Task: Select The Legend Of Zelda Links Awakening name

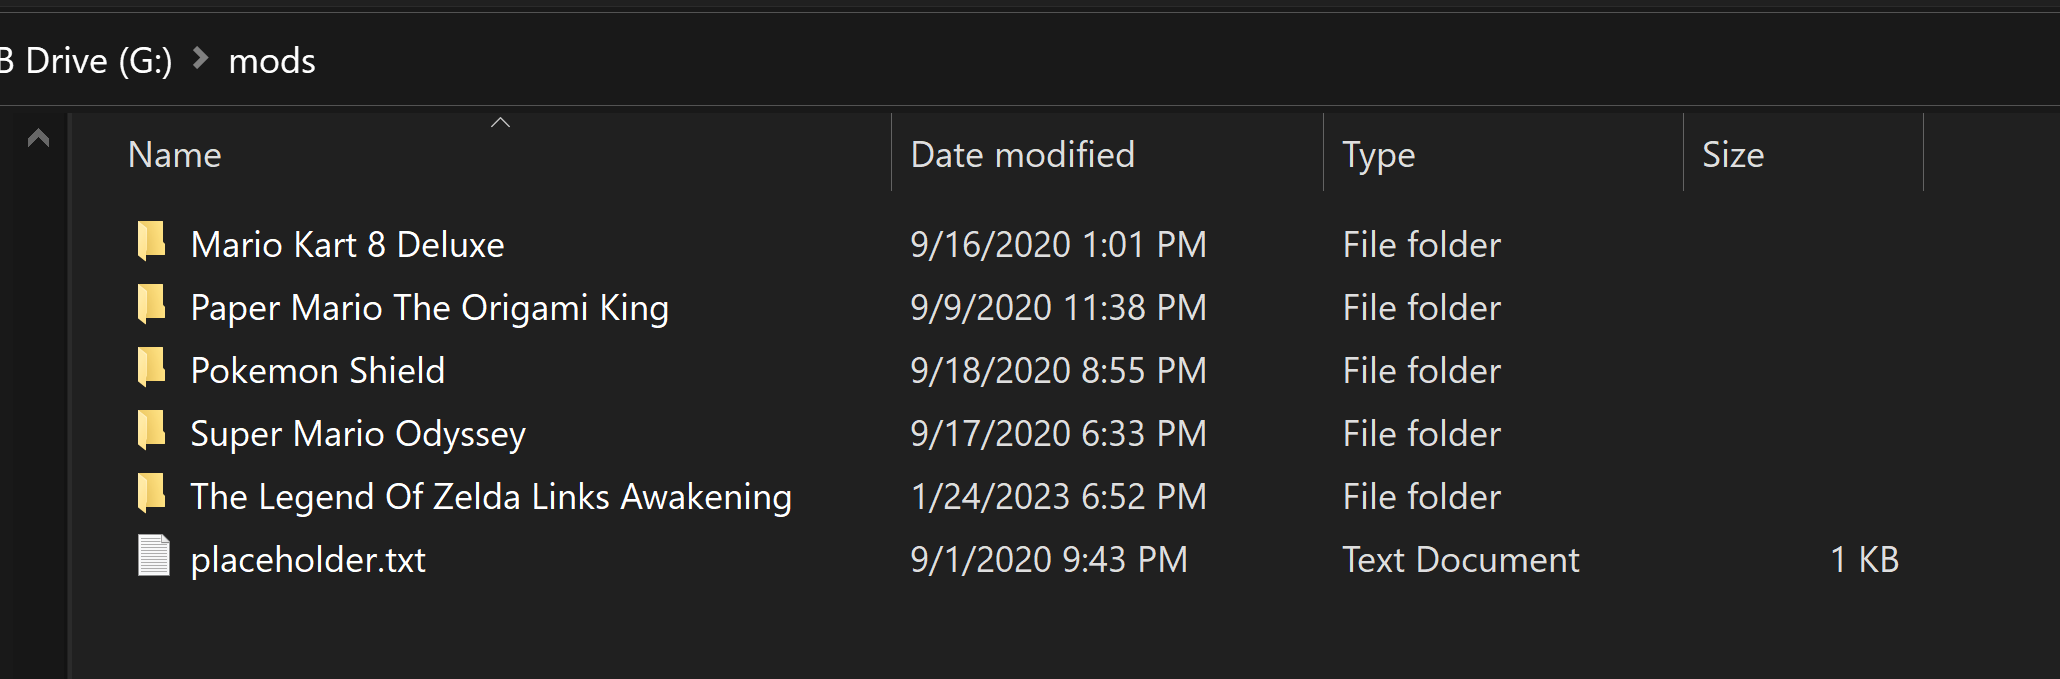Action: point(491,497)
